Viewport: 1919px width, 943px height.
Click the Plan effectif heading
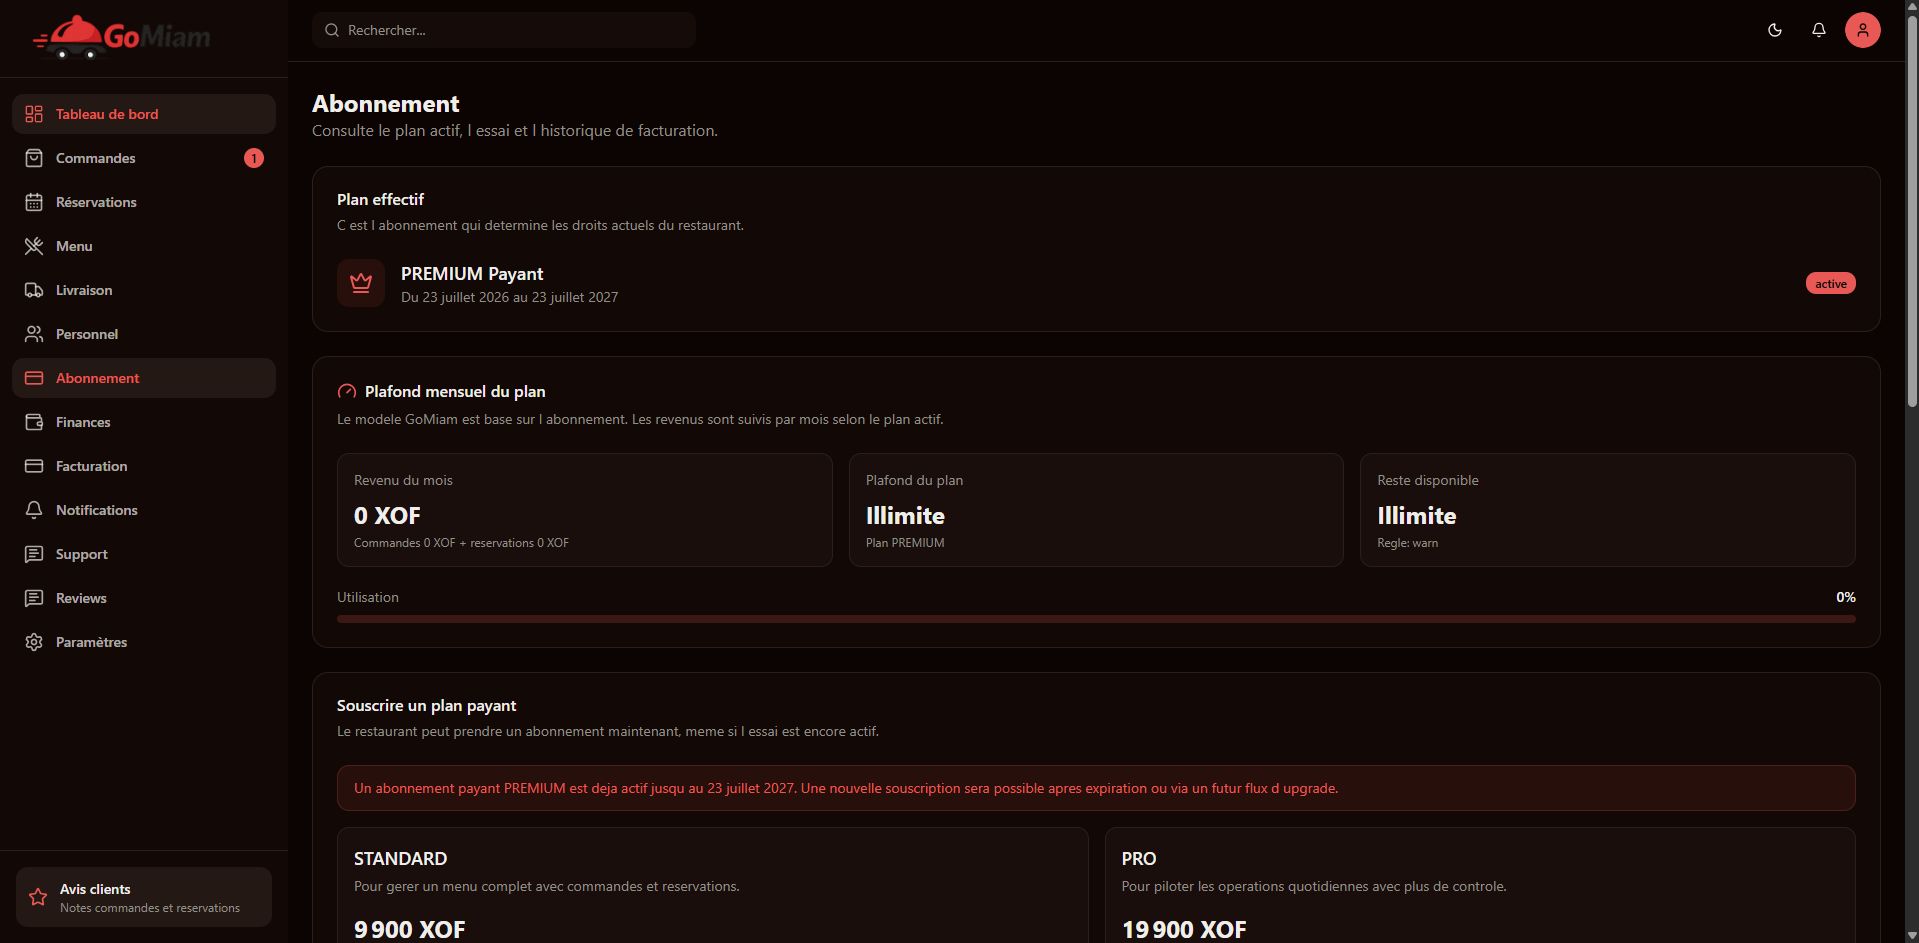pos(380,200)
